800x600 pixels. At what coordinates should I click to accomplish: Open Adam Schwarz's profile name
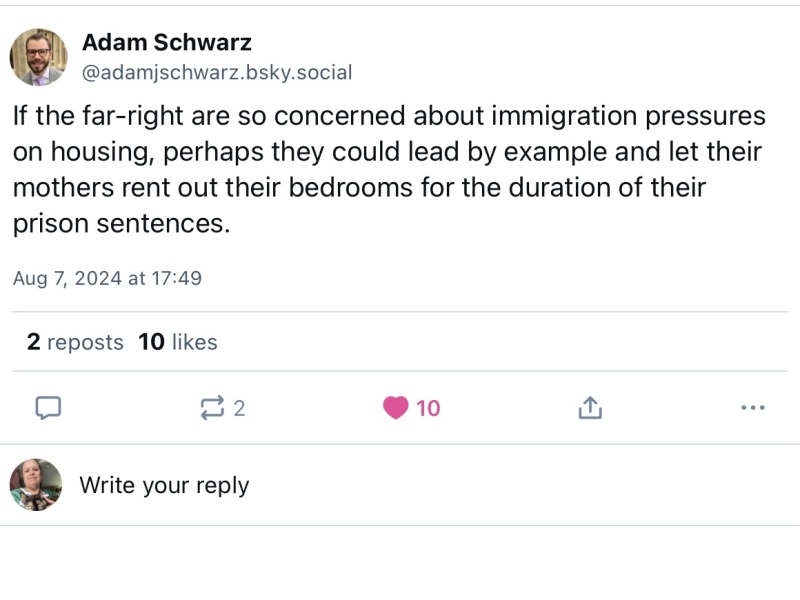(168, 42)
